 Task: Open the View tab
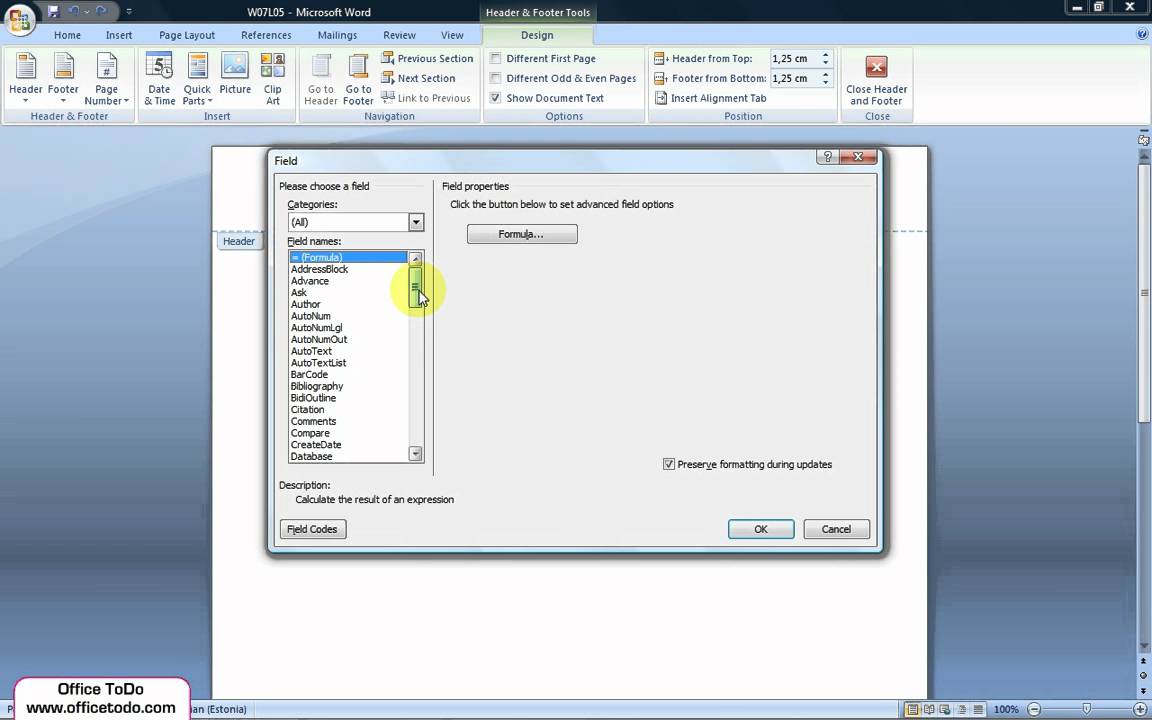pos(453,35)
